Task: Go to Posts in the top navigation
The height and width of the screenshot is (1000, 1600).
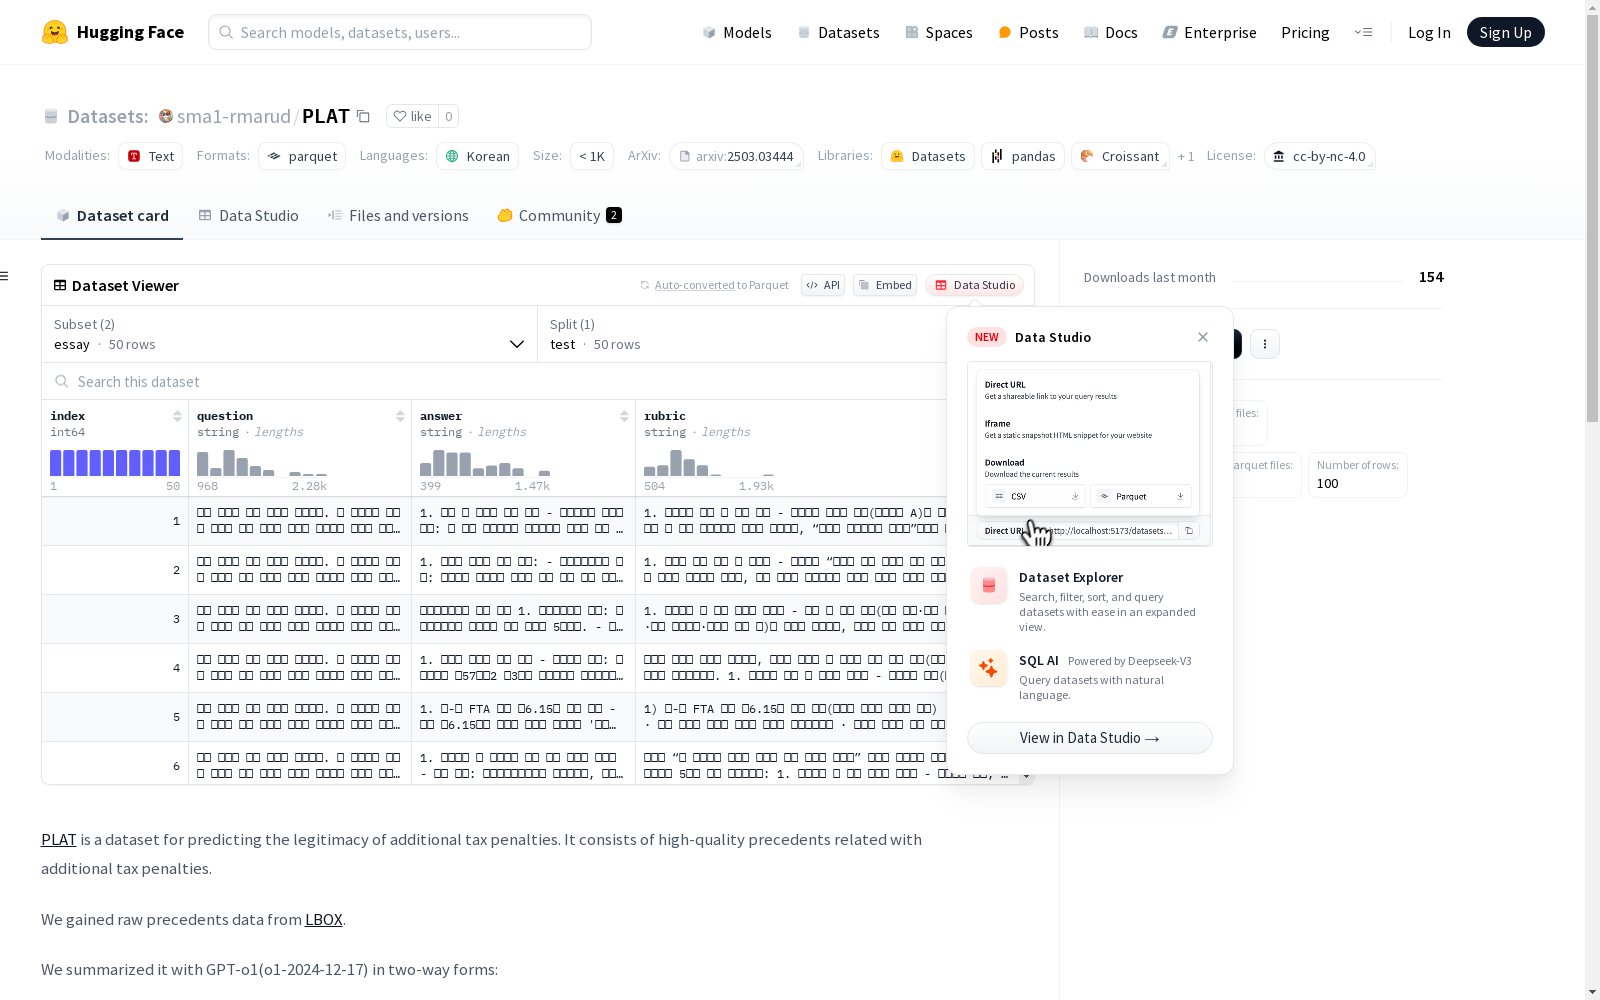Action: (1028, 32)
